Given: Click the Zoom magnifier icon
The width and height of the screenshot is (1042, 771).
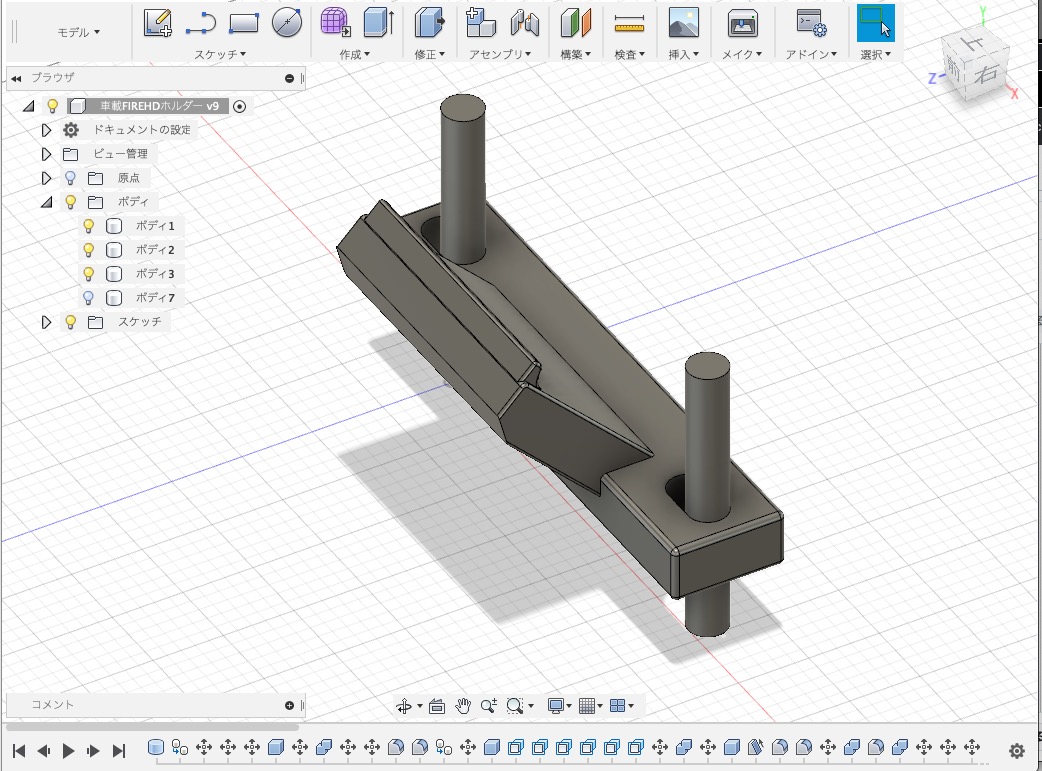Looking at the screenshot, I should (488, 706).
